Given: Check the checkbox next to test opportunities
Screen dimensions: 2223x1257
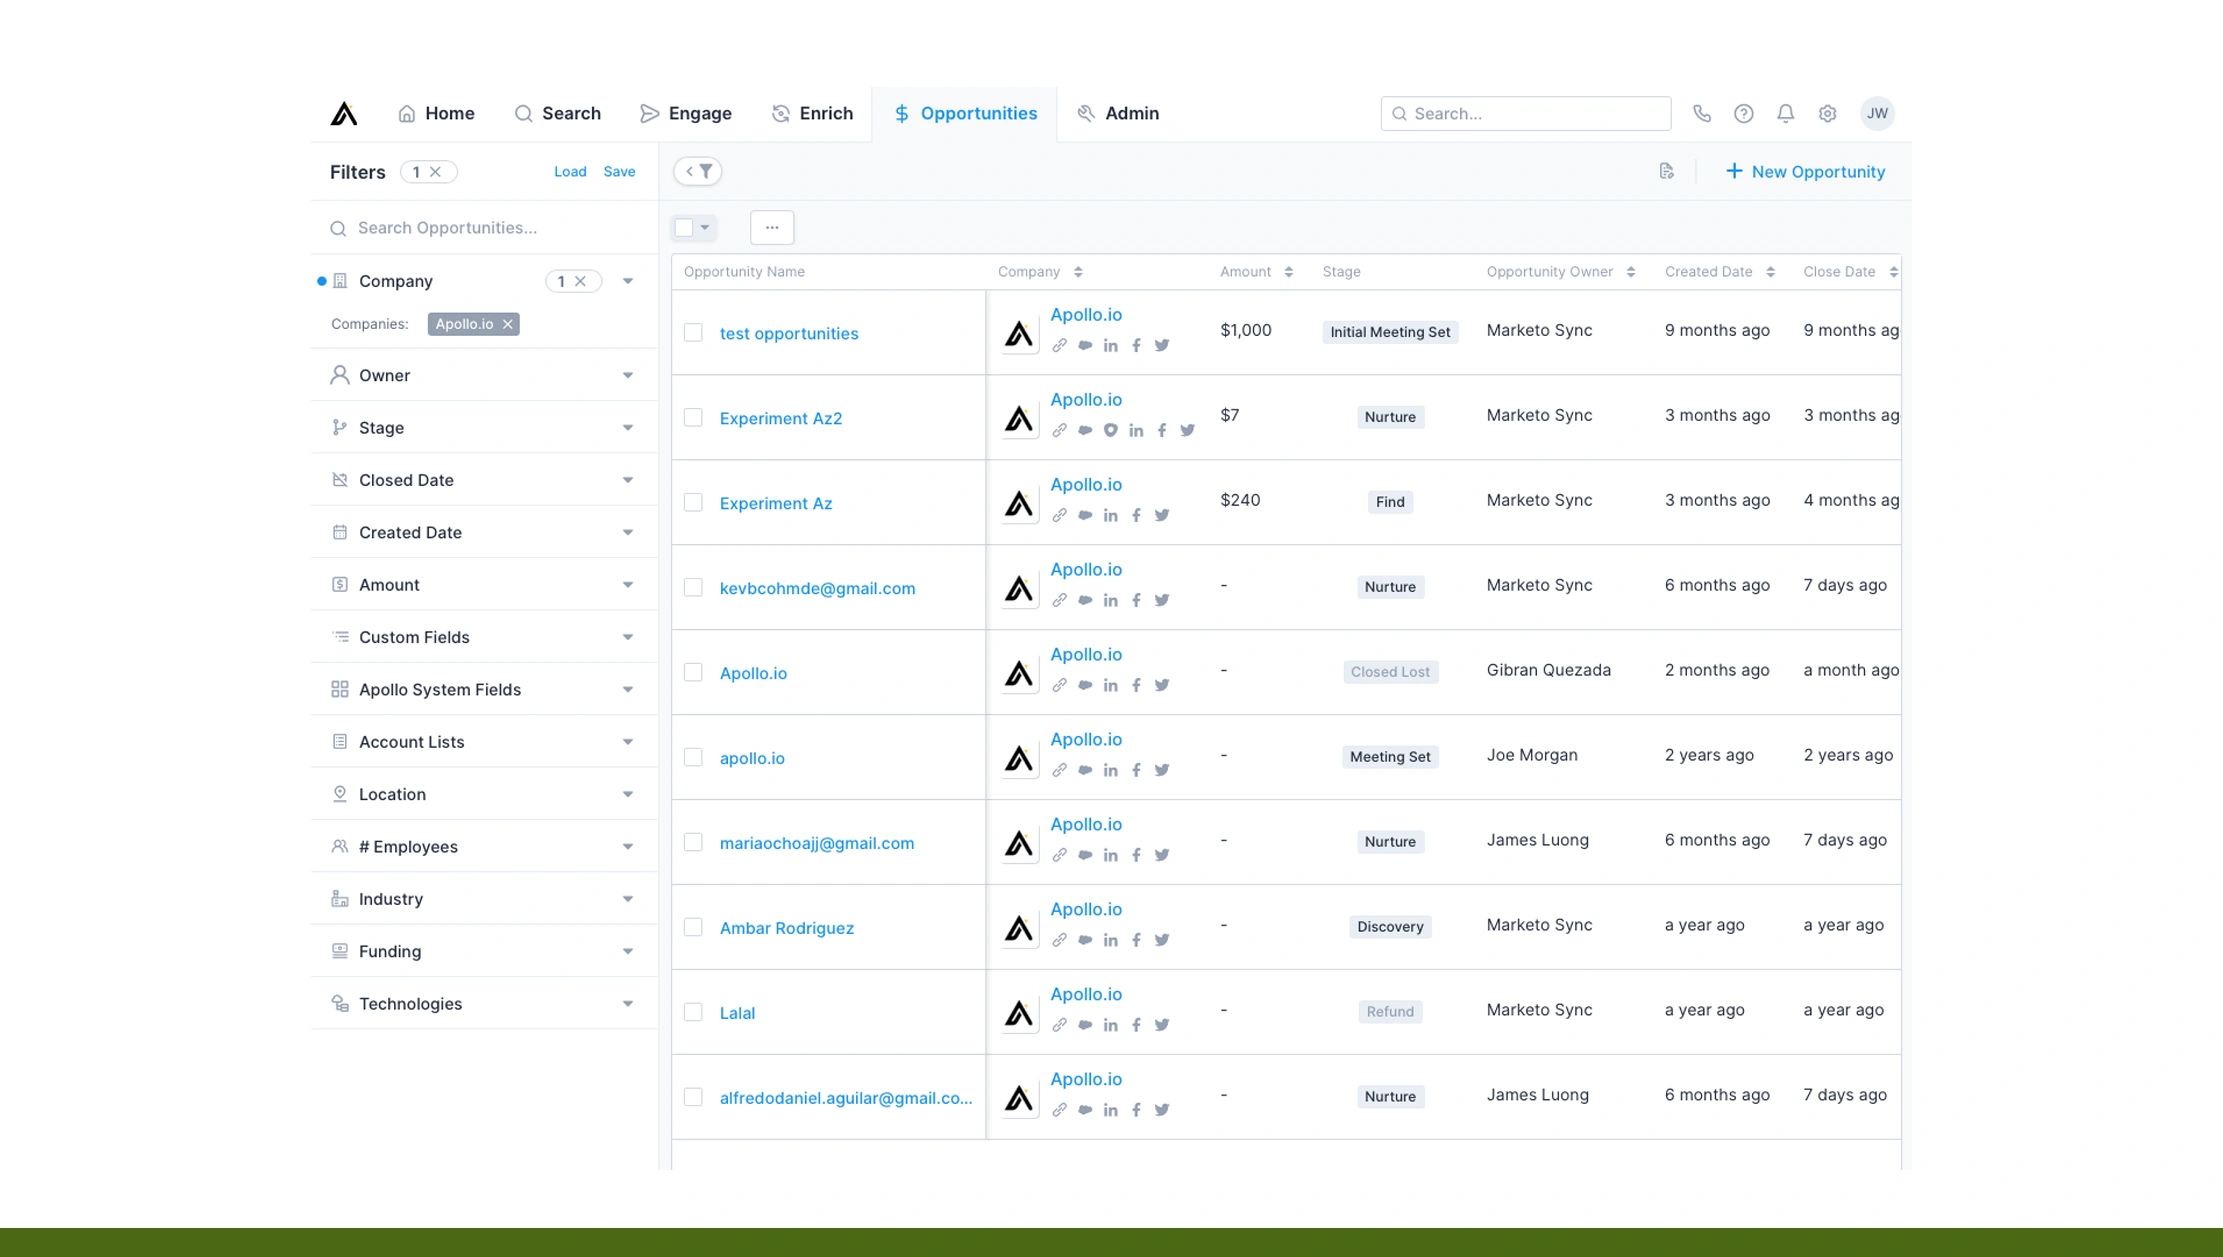Looking at the screenshot, I should point(693,332).
